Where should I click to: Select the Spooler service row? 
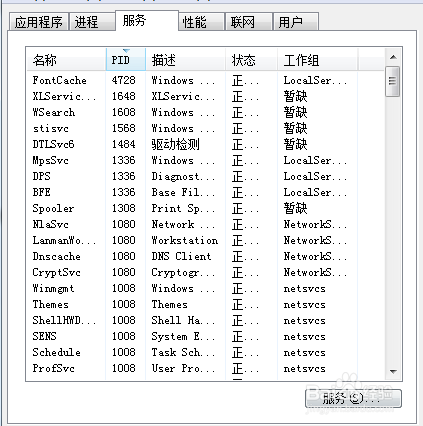[205, 208]
